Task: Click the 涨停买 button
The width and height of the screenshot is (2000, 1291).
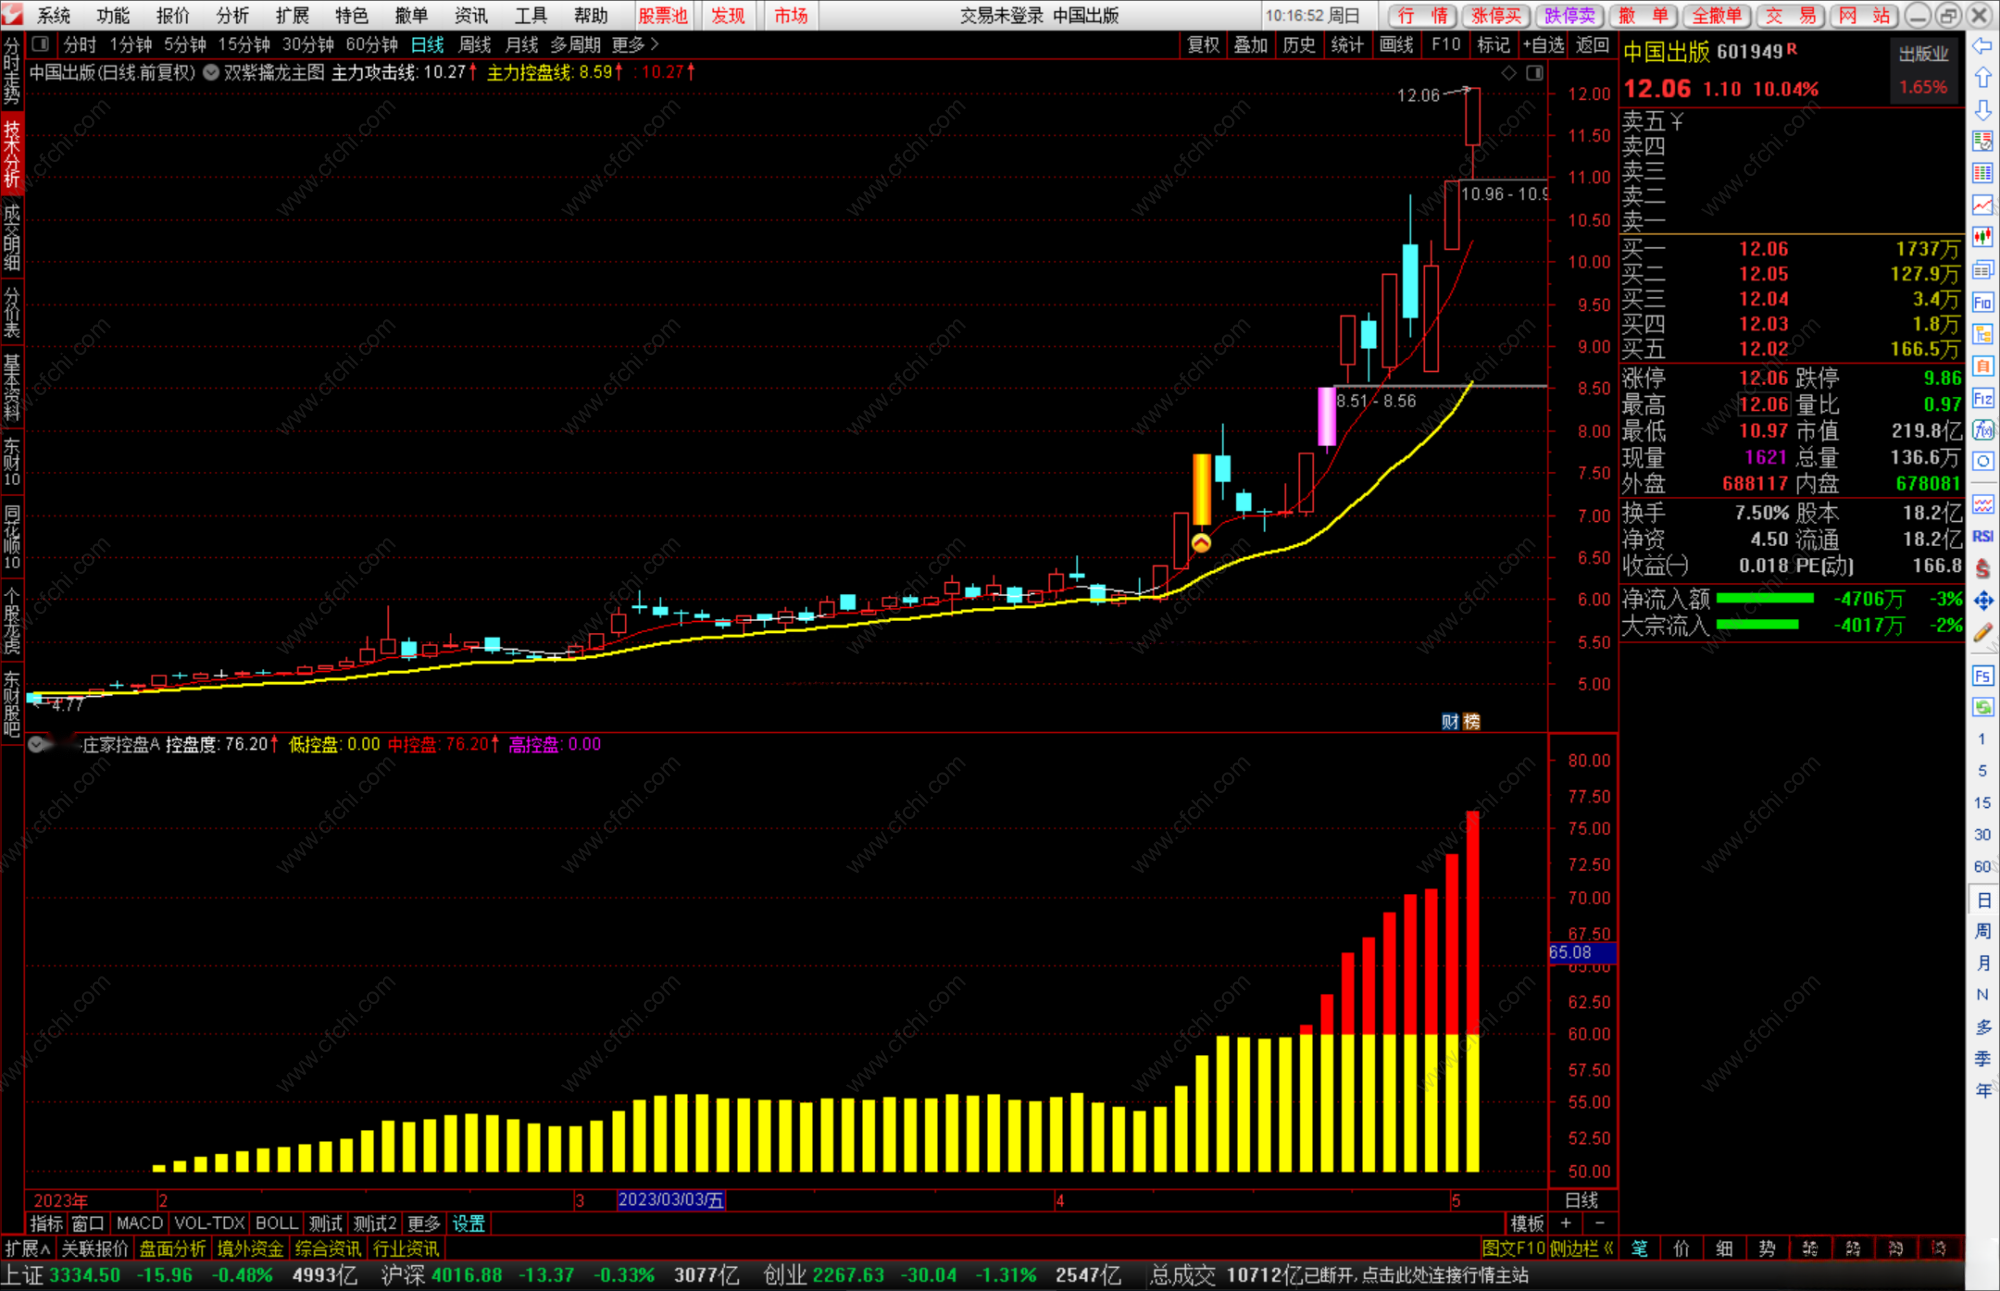Action: click(x=1496, y=15)
